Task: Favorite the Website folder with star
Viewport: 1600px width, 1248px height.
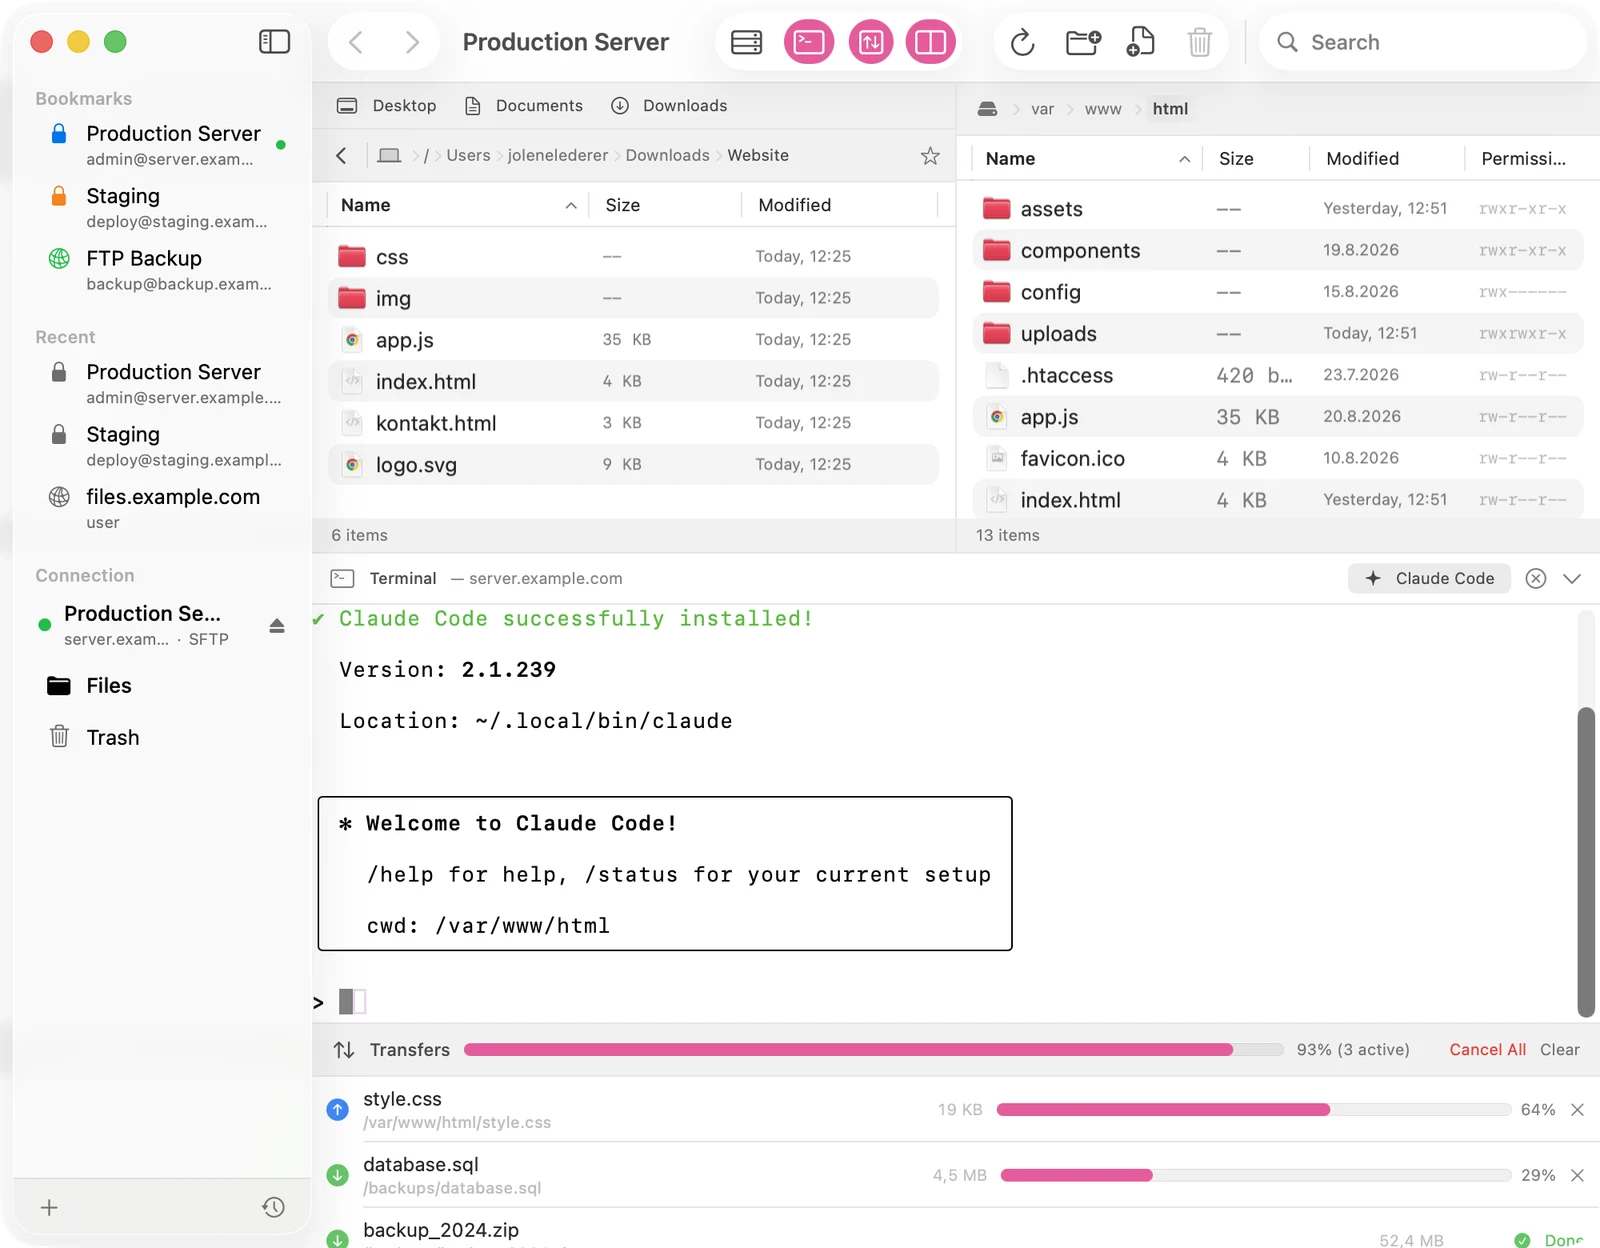Action: tap(930, 155)
